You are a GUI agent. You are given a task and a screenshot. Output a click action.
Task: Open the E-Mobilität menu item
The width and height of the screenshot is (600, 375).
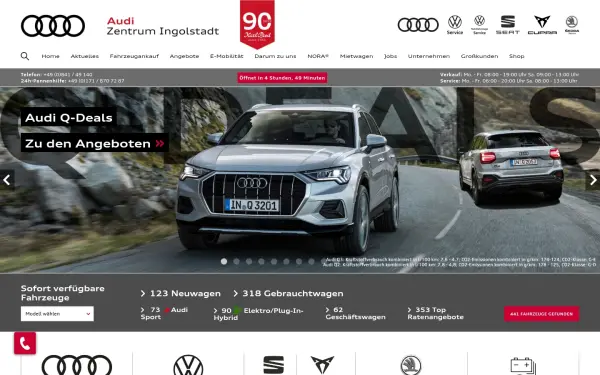[x=227, y=56]
